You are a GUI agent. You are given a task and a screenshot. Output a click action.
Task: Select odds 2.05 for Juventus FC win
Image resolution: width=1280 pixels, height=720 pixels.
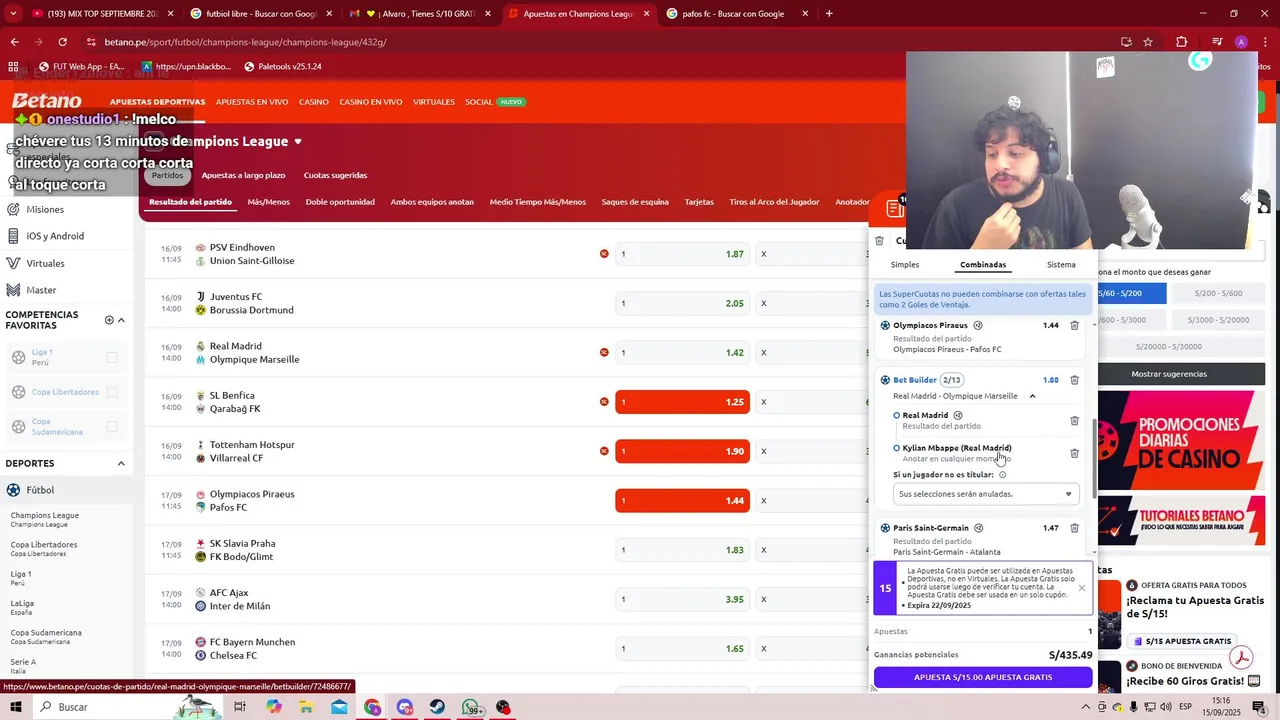[682, 303]
